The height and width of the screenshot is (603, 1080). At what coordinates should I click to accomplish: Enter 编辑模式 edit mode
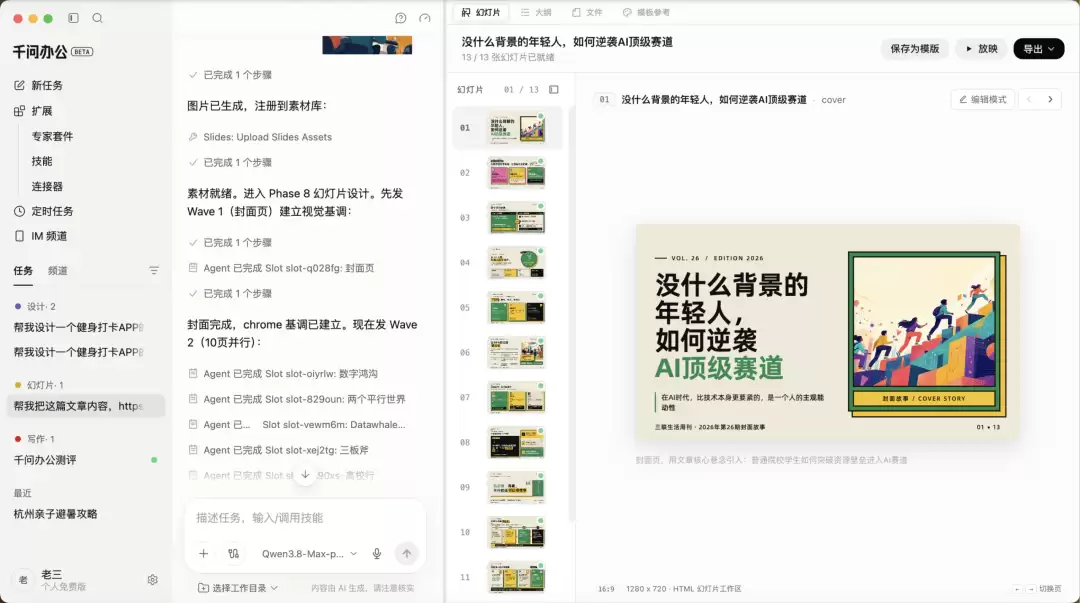click(x=983, y=99)
